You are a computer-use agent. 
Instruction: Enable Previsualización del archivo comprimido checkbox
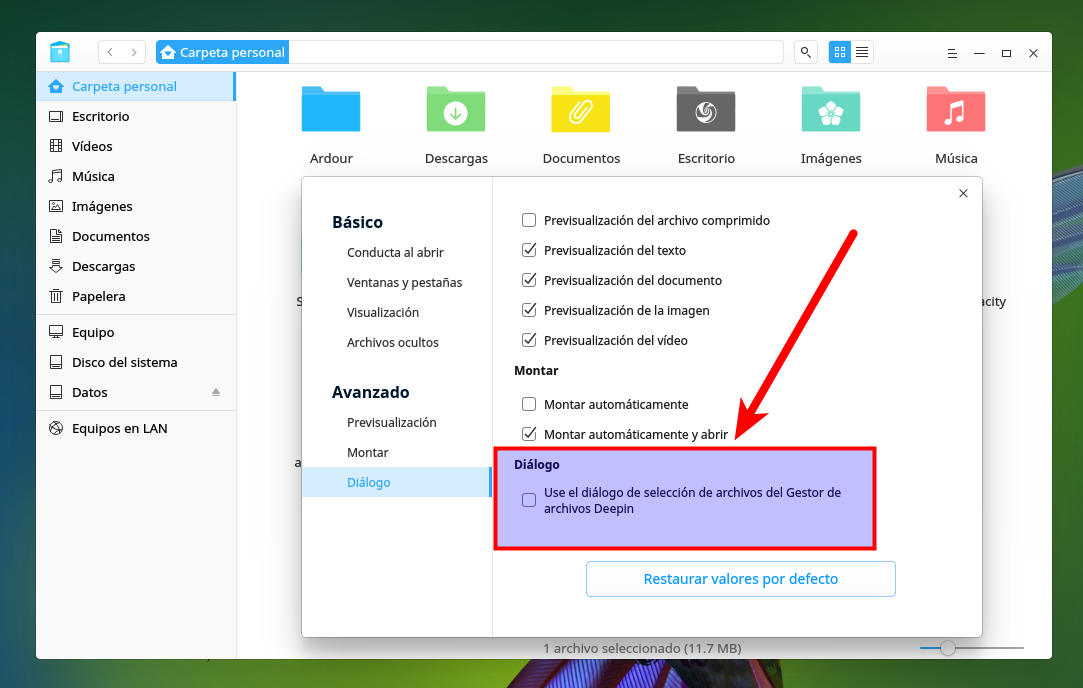tap(529, 220)
